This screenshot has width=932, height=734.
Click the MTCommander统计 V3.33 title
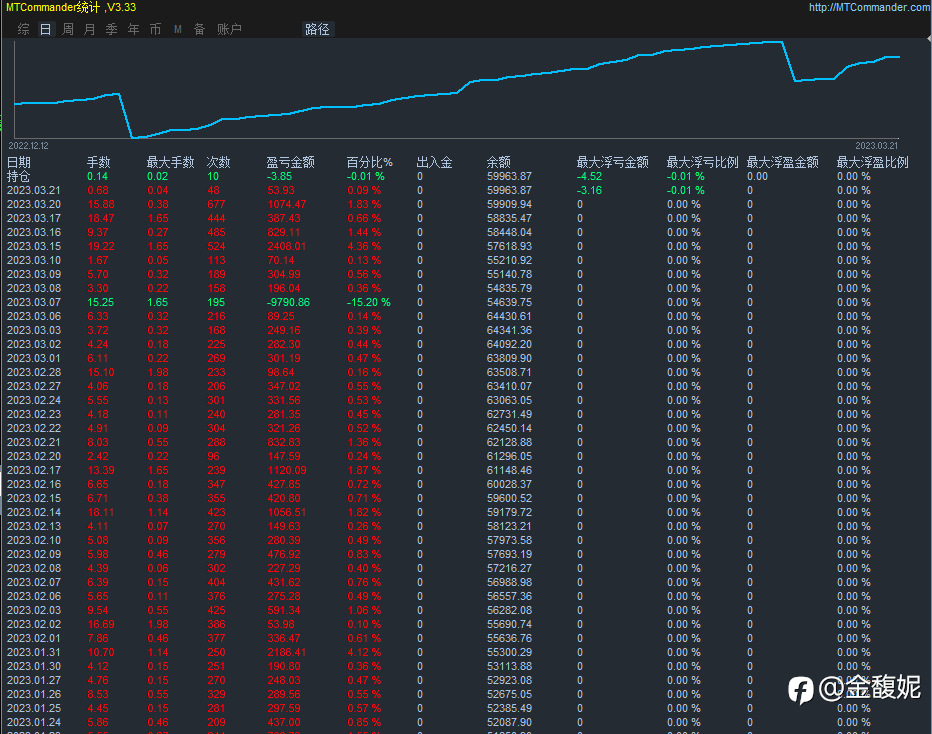(x=71, y=7)
